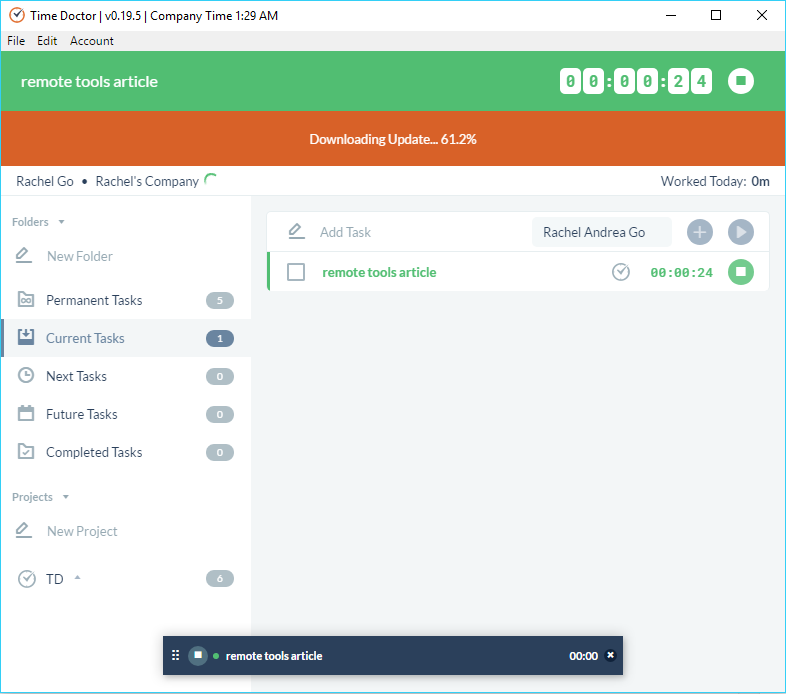
Task: Click the Permanent Tasks count badge 5
Action: [x=220, y=300]
